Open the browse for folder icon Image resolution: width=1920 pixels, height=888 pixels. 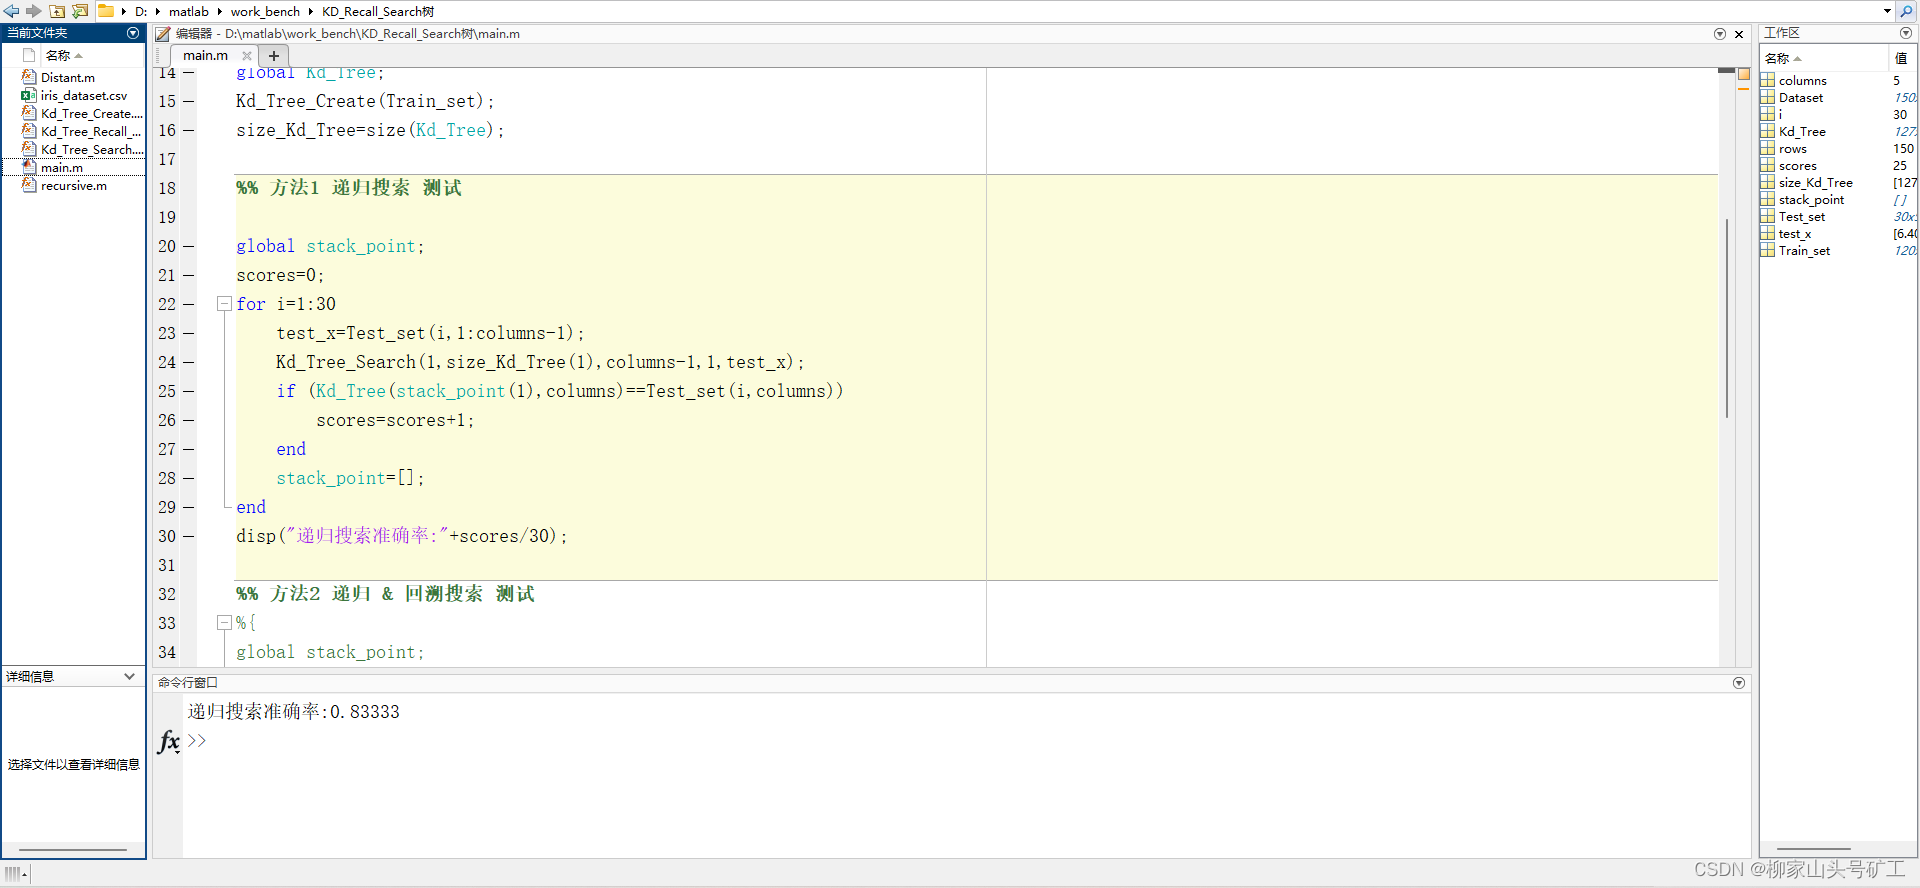(80, 11)
